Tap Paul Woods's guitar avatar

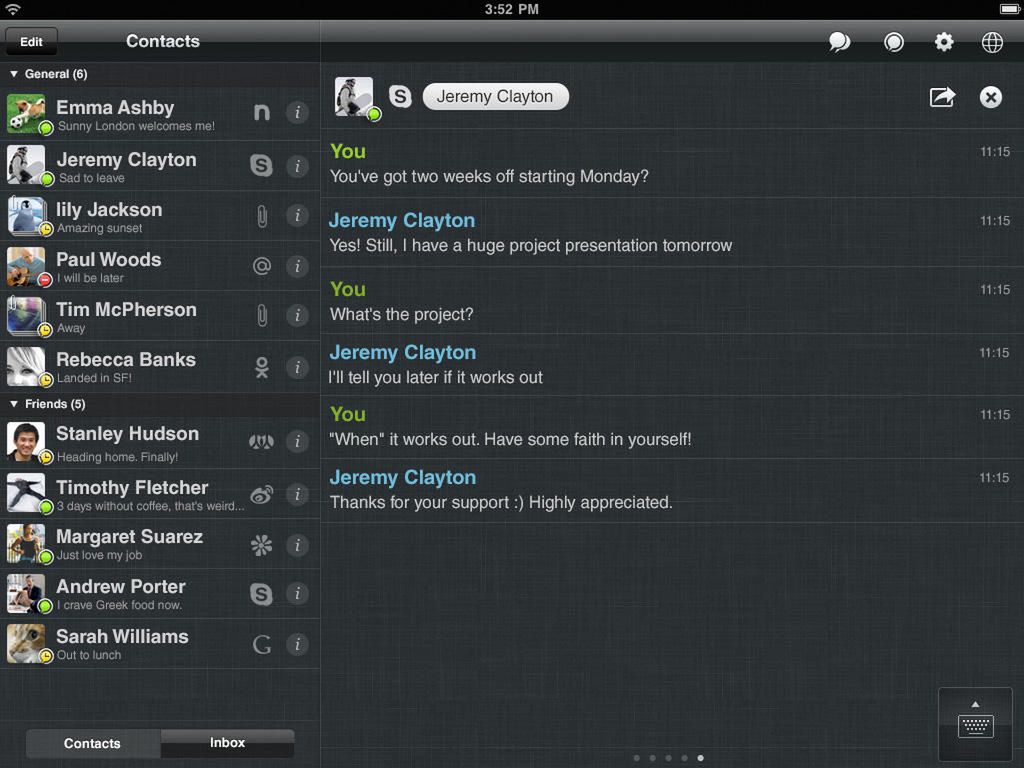tap(26, 266)
